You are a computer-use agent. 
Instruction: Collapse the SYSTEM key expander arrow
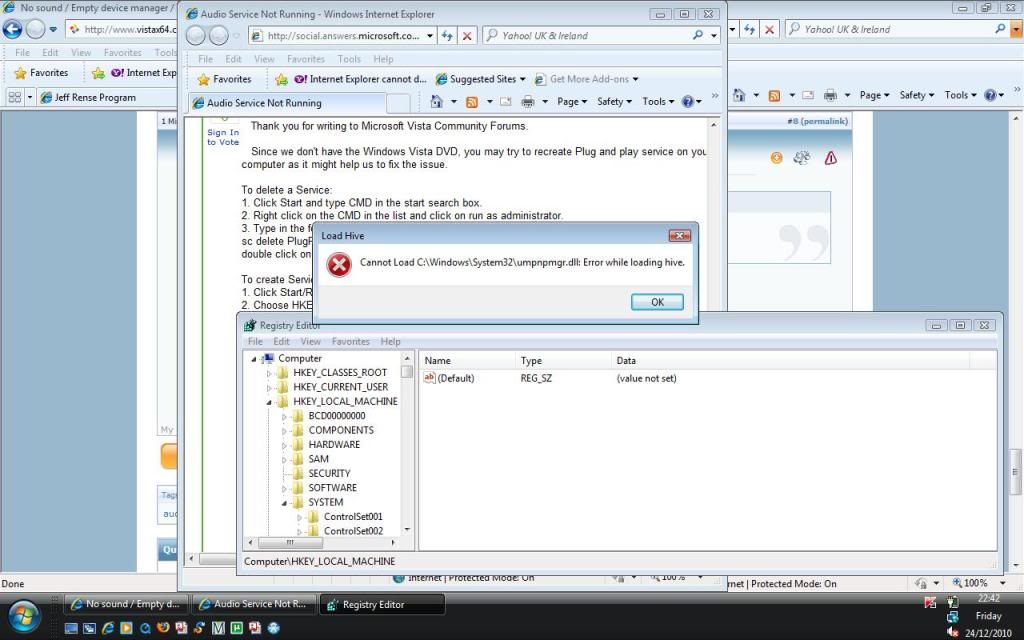[x=284, y=502]
